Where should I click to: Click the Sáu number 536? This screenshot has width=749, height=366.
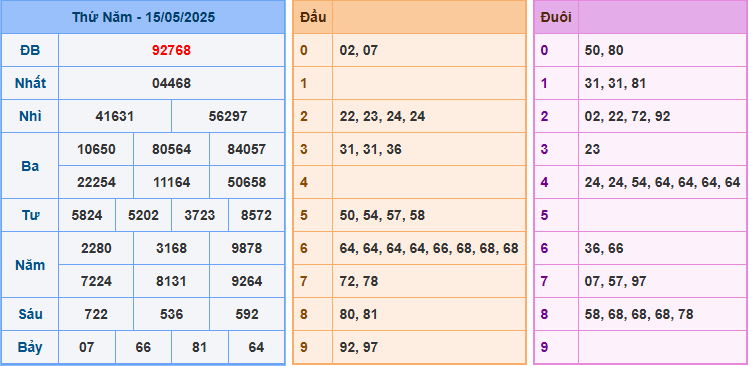point(171,314)
